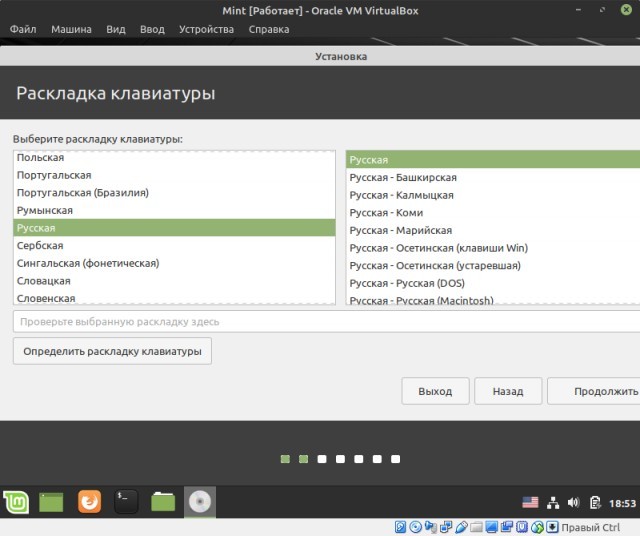Click the Продолжить button
The image size is (640, 536).
tap(594, 391)
